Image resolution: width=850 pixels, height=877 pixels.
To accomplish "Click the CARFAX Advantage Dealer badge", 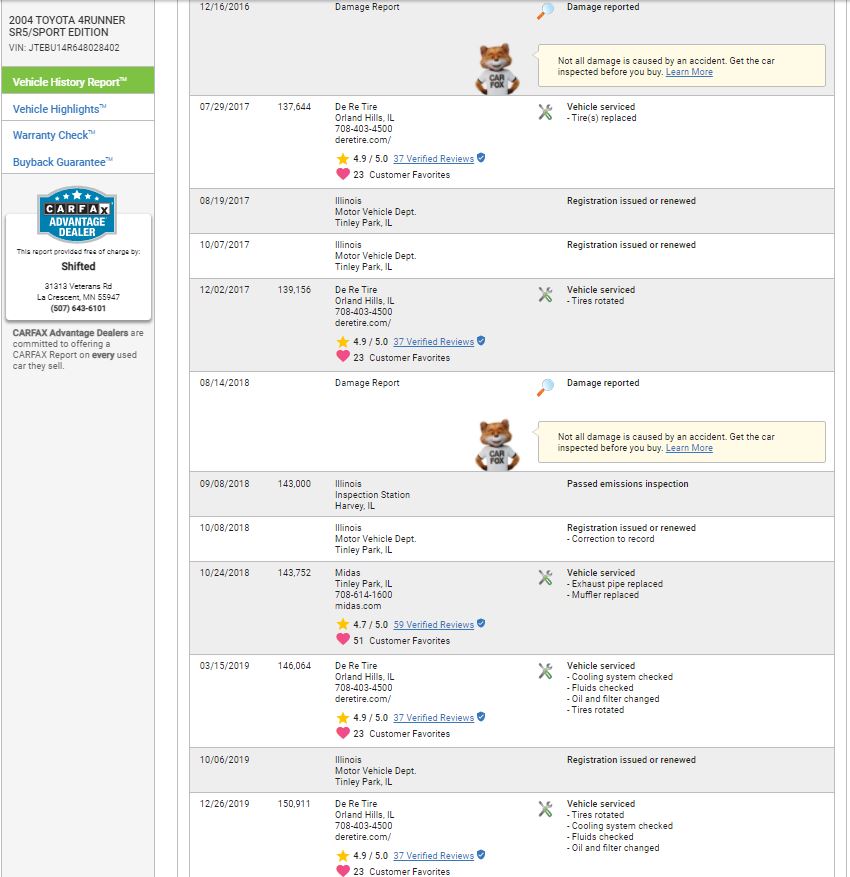I will (77, 214).
